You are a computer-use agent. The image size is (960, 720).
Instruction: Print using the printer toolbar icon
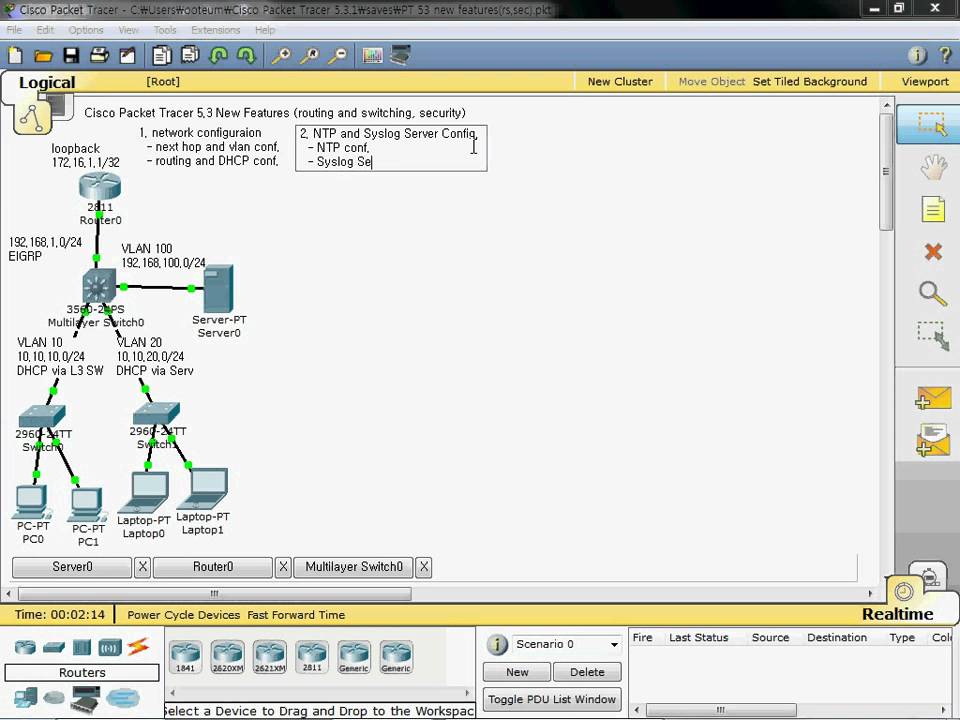tap(99, 55)
